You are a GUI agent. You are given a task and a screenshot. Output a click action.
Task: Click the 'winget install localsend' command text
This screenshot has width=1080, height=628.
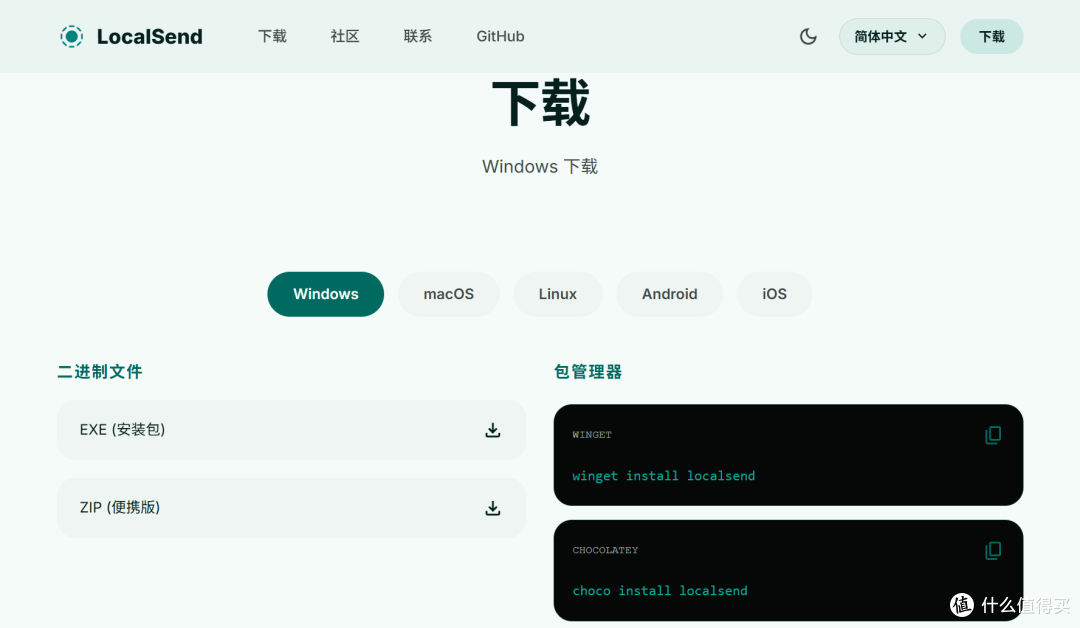click(663, 476)
